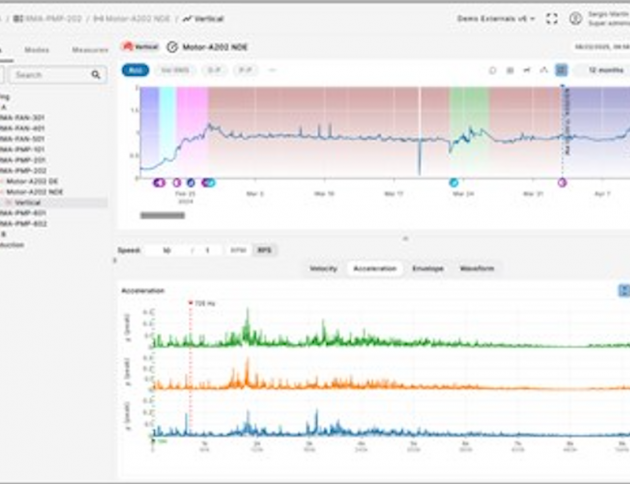
Task: Open the Envelope tab
Action: (428, 269)
